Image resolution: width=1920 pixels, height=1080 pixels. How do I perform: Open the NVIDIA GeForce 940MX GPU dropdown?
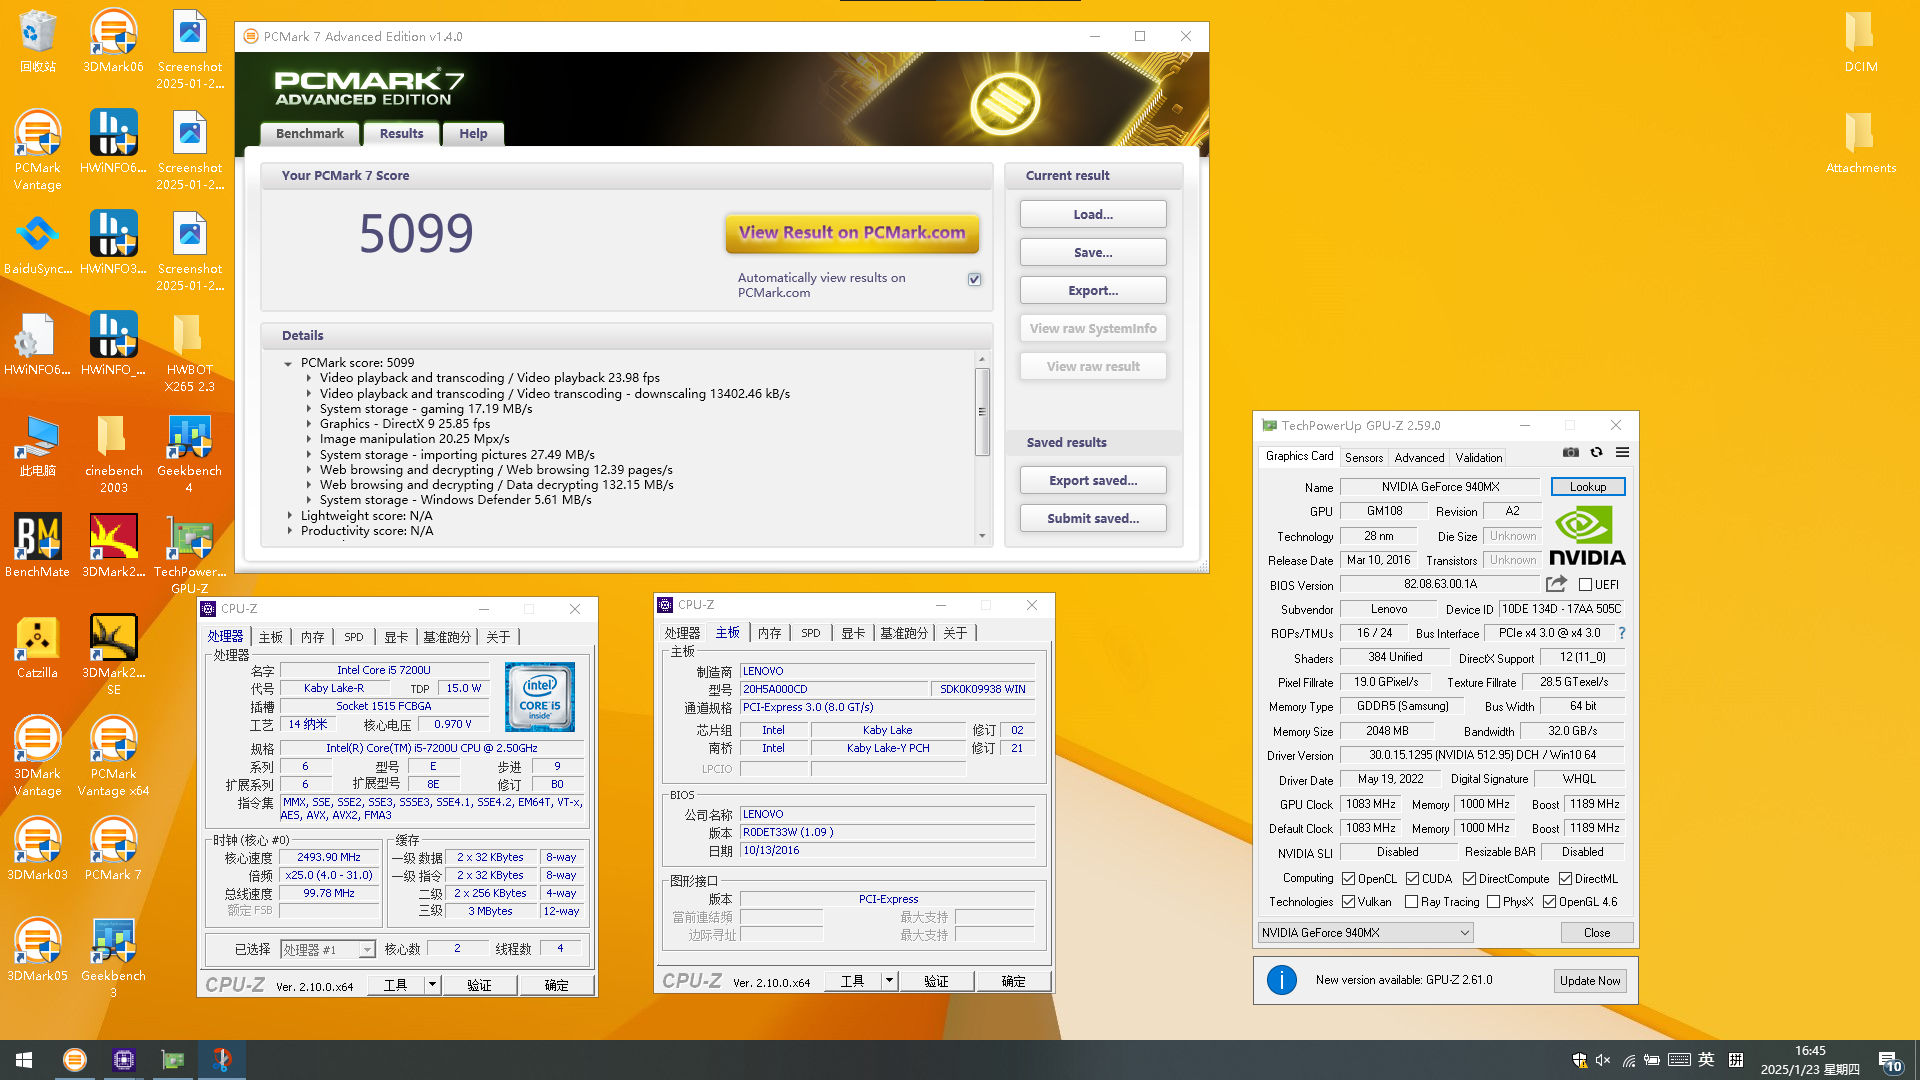pos(1365,933)
